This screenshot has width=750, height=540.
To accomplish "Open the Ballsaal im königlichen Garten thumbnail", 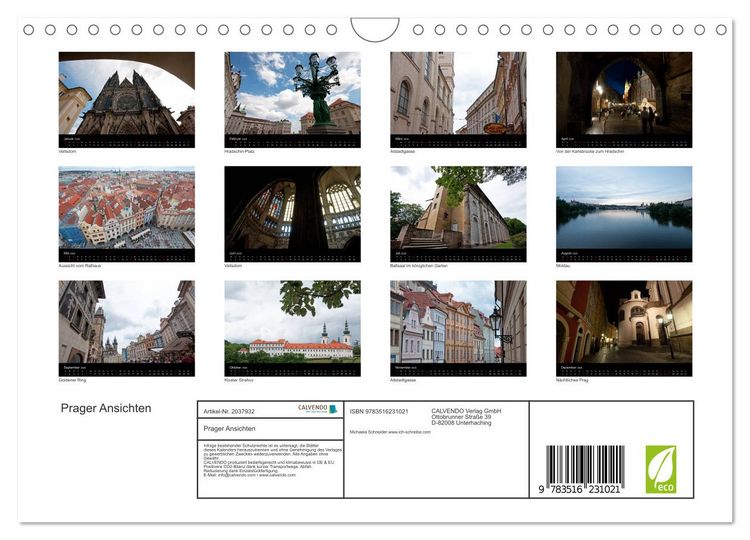I will pyautogui.click(x=458, y=214).
